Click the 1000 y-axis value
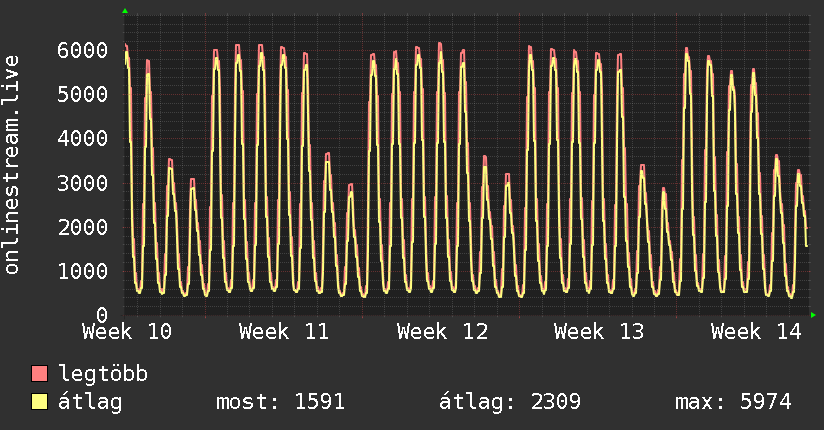Viewport: 824px width, 430px height. click(83, 271)
